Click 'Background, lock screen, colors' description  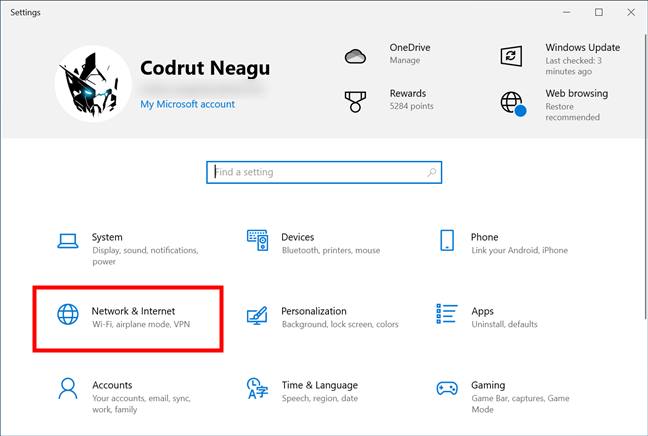point(340,324)
